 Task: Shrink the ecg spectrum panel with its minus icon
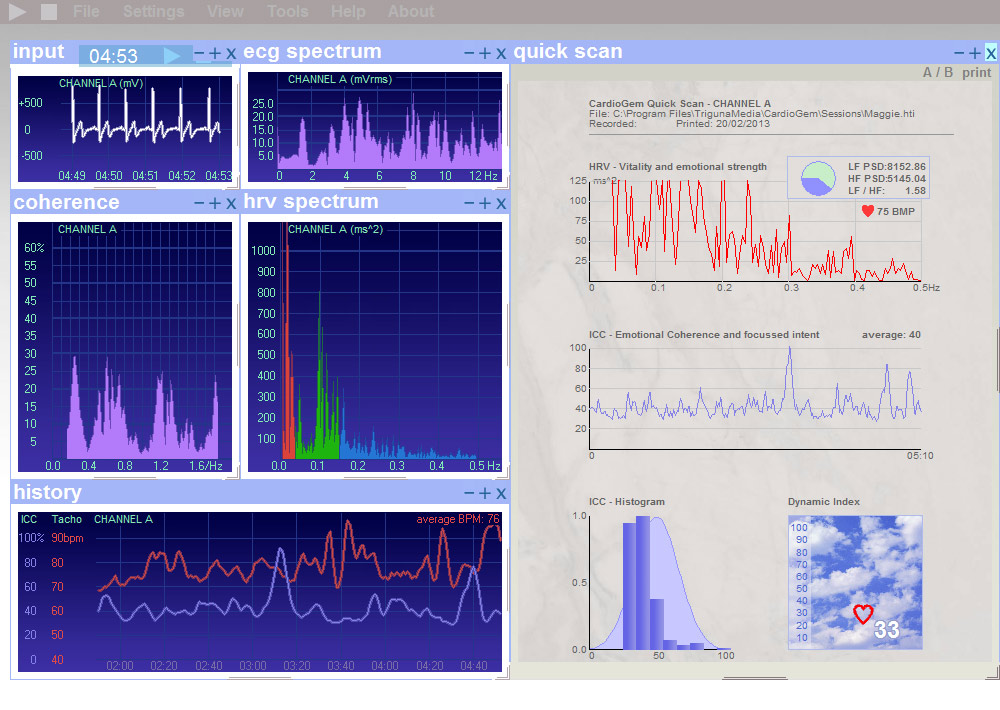469,54
